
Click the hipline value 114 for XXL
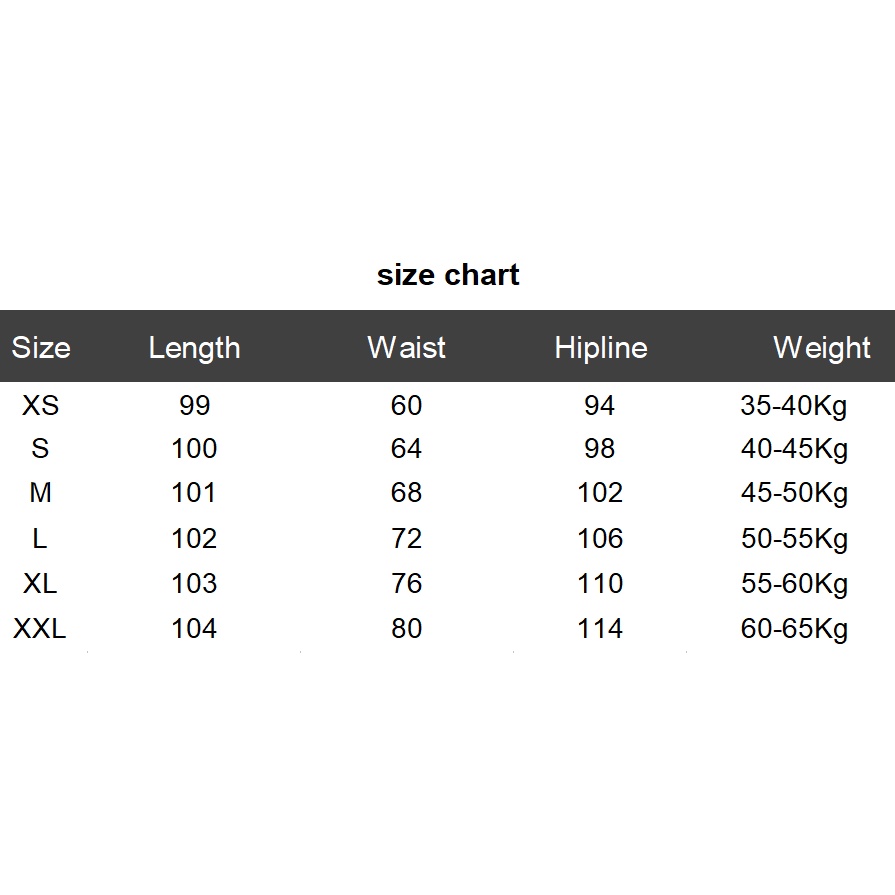[x=600, y=628]
